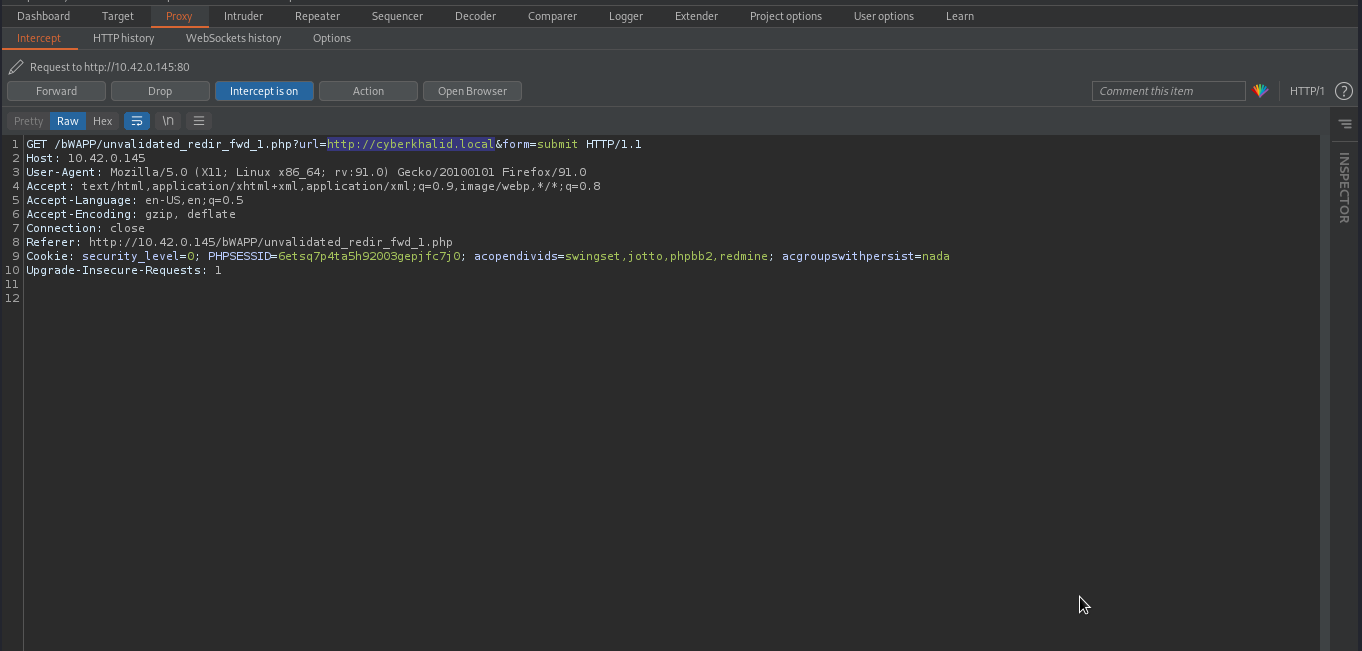Open the Extender tab
This screenshot has height=651, width=1362.
pos(696,16)
